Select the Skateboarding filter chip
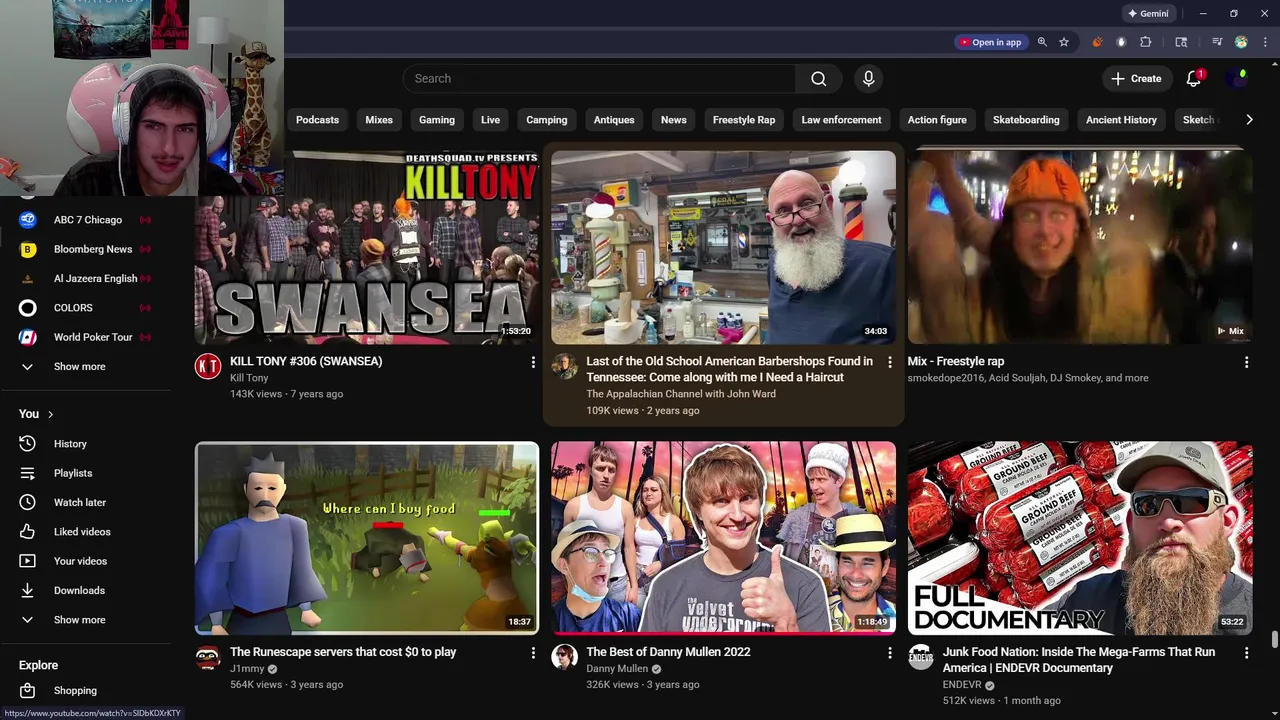 (x=1026, y=120)
